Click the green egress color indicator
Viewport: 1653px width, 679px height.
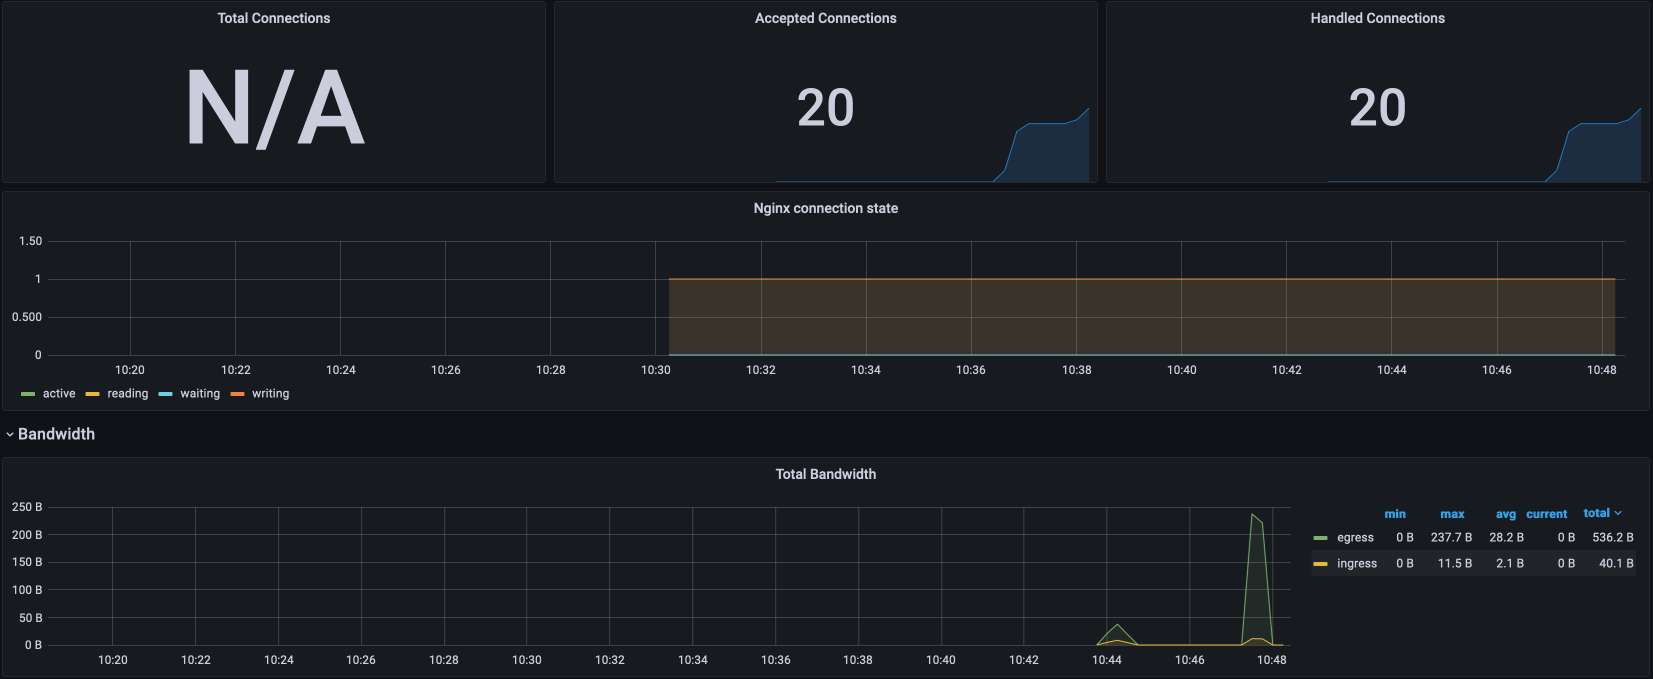[x=1320, y=538]
